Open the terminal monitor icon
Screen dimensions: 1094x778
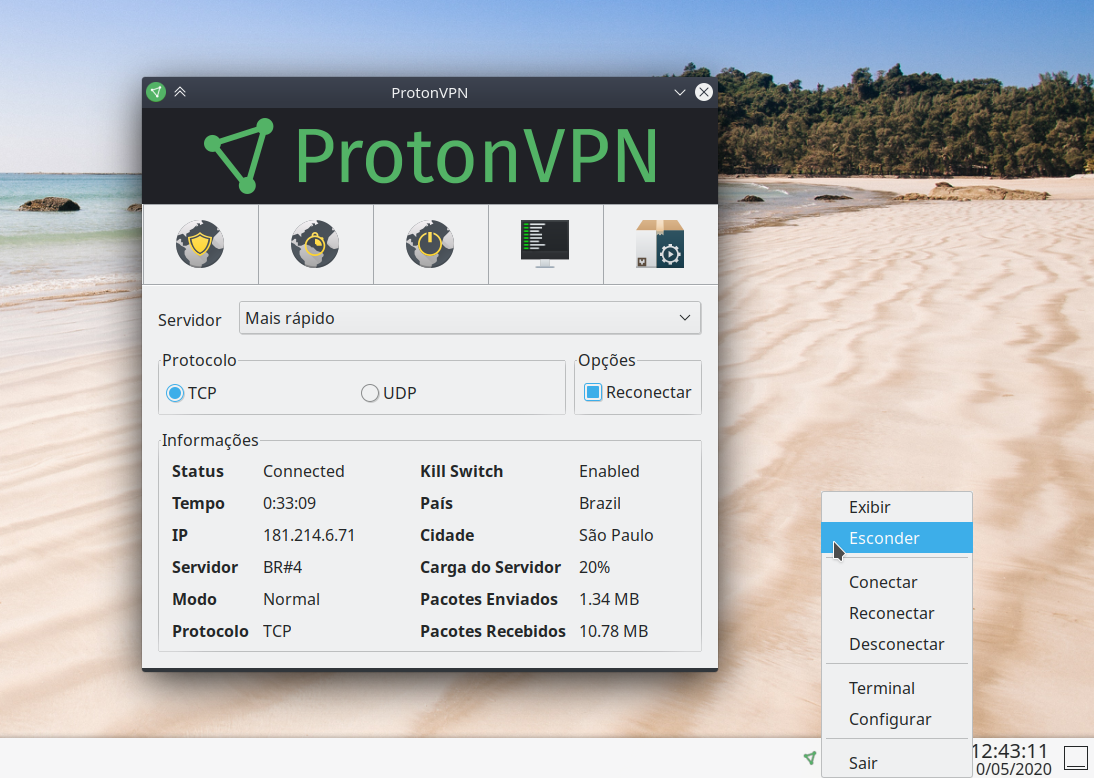coord(545,244)
